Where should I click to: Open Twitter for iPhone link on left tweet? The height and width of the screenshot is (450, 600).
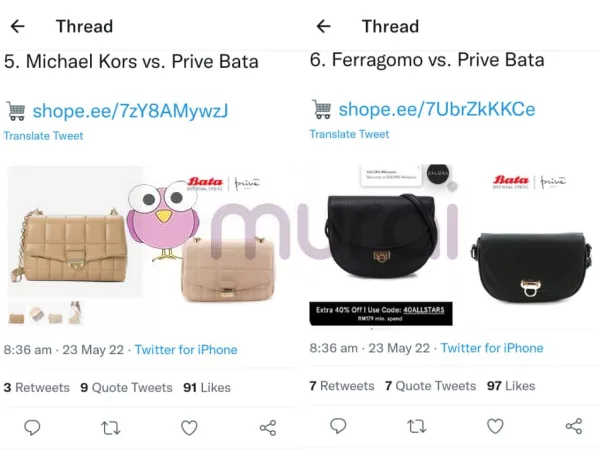(x=186, y=350)
